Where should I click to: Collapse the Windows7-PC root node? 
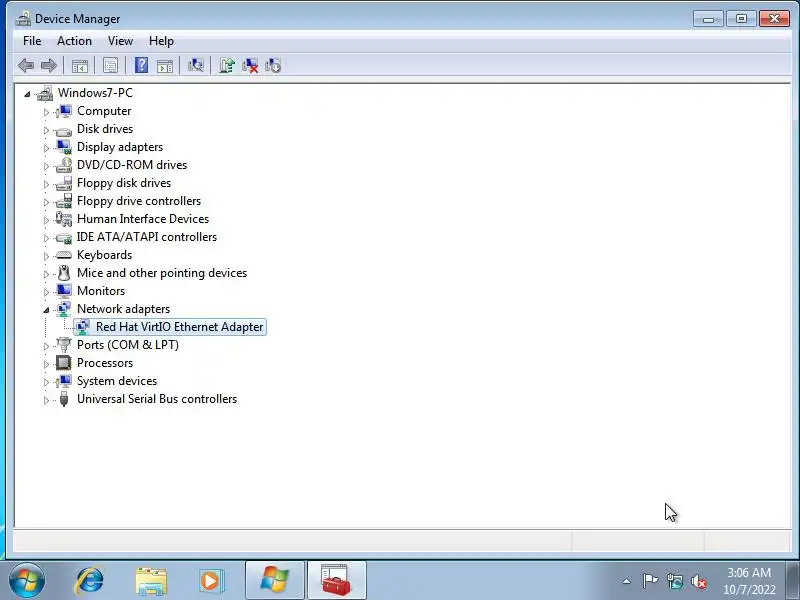27,94
